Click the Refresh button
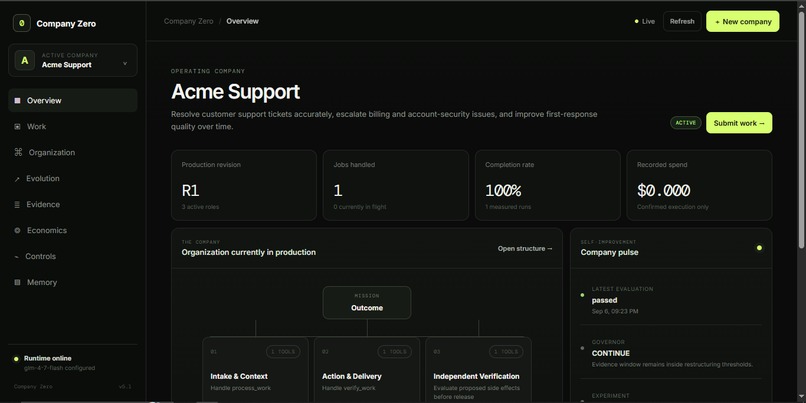The image size is (806, 403). click(682, 22)
